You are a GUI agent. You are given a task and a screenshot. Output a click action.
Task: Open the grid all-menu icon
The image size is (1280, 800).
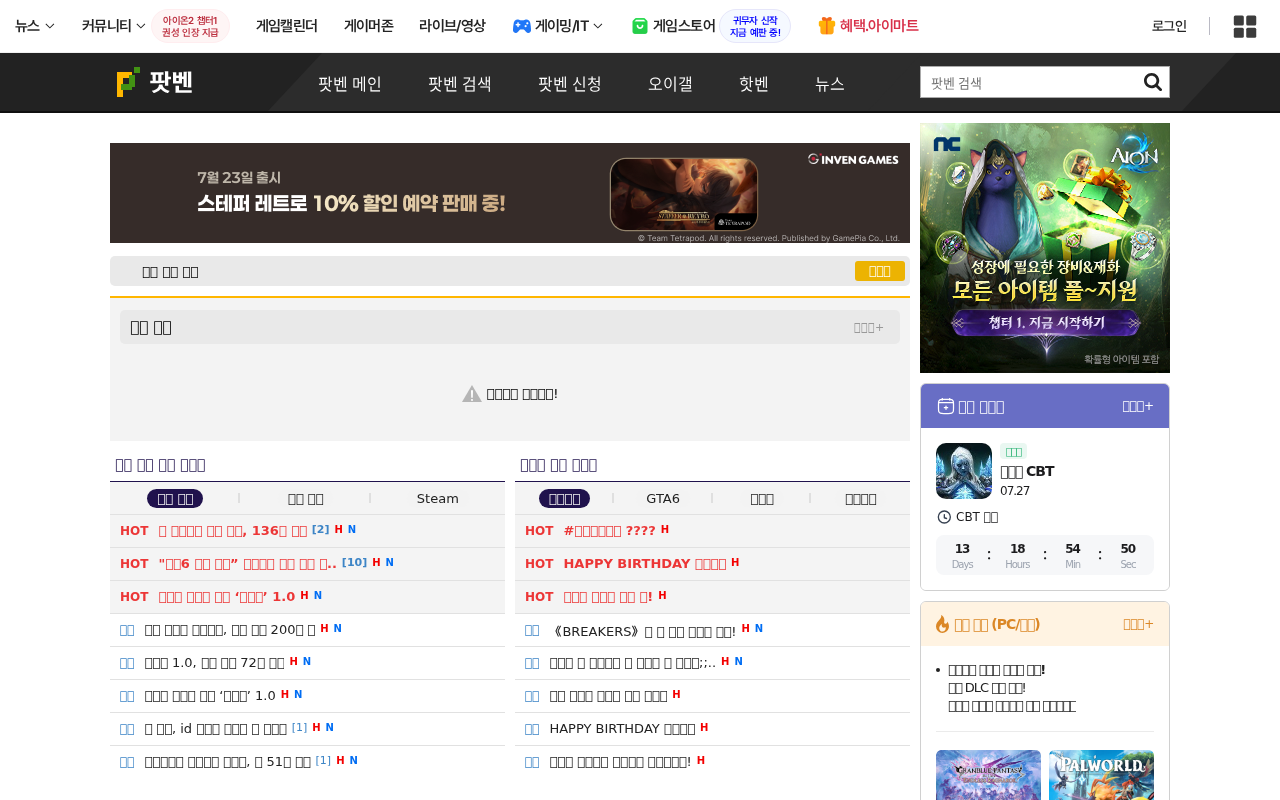click(1245, 26)
